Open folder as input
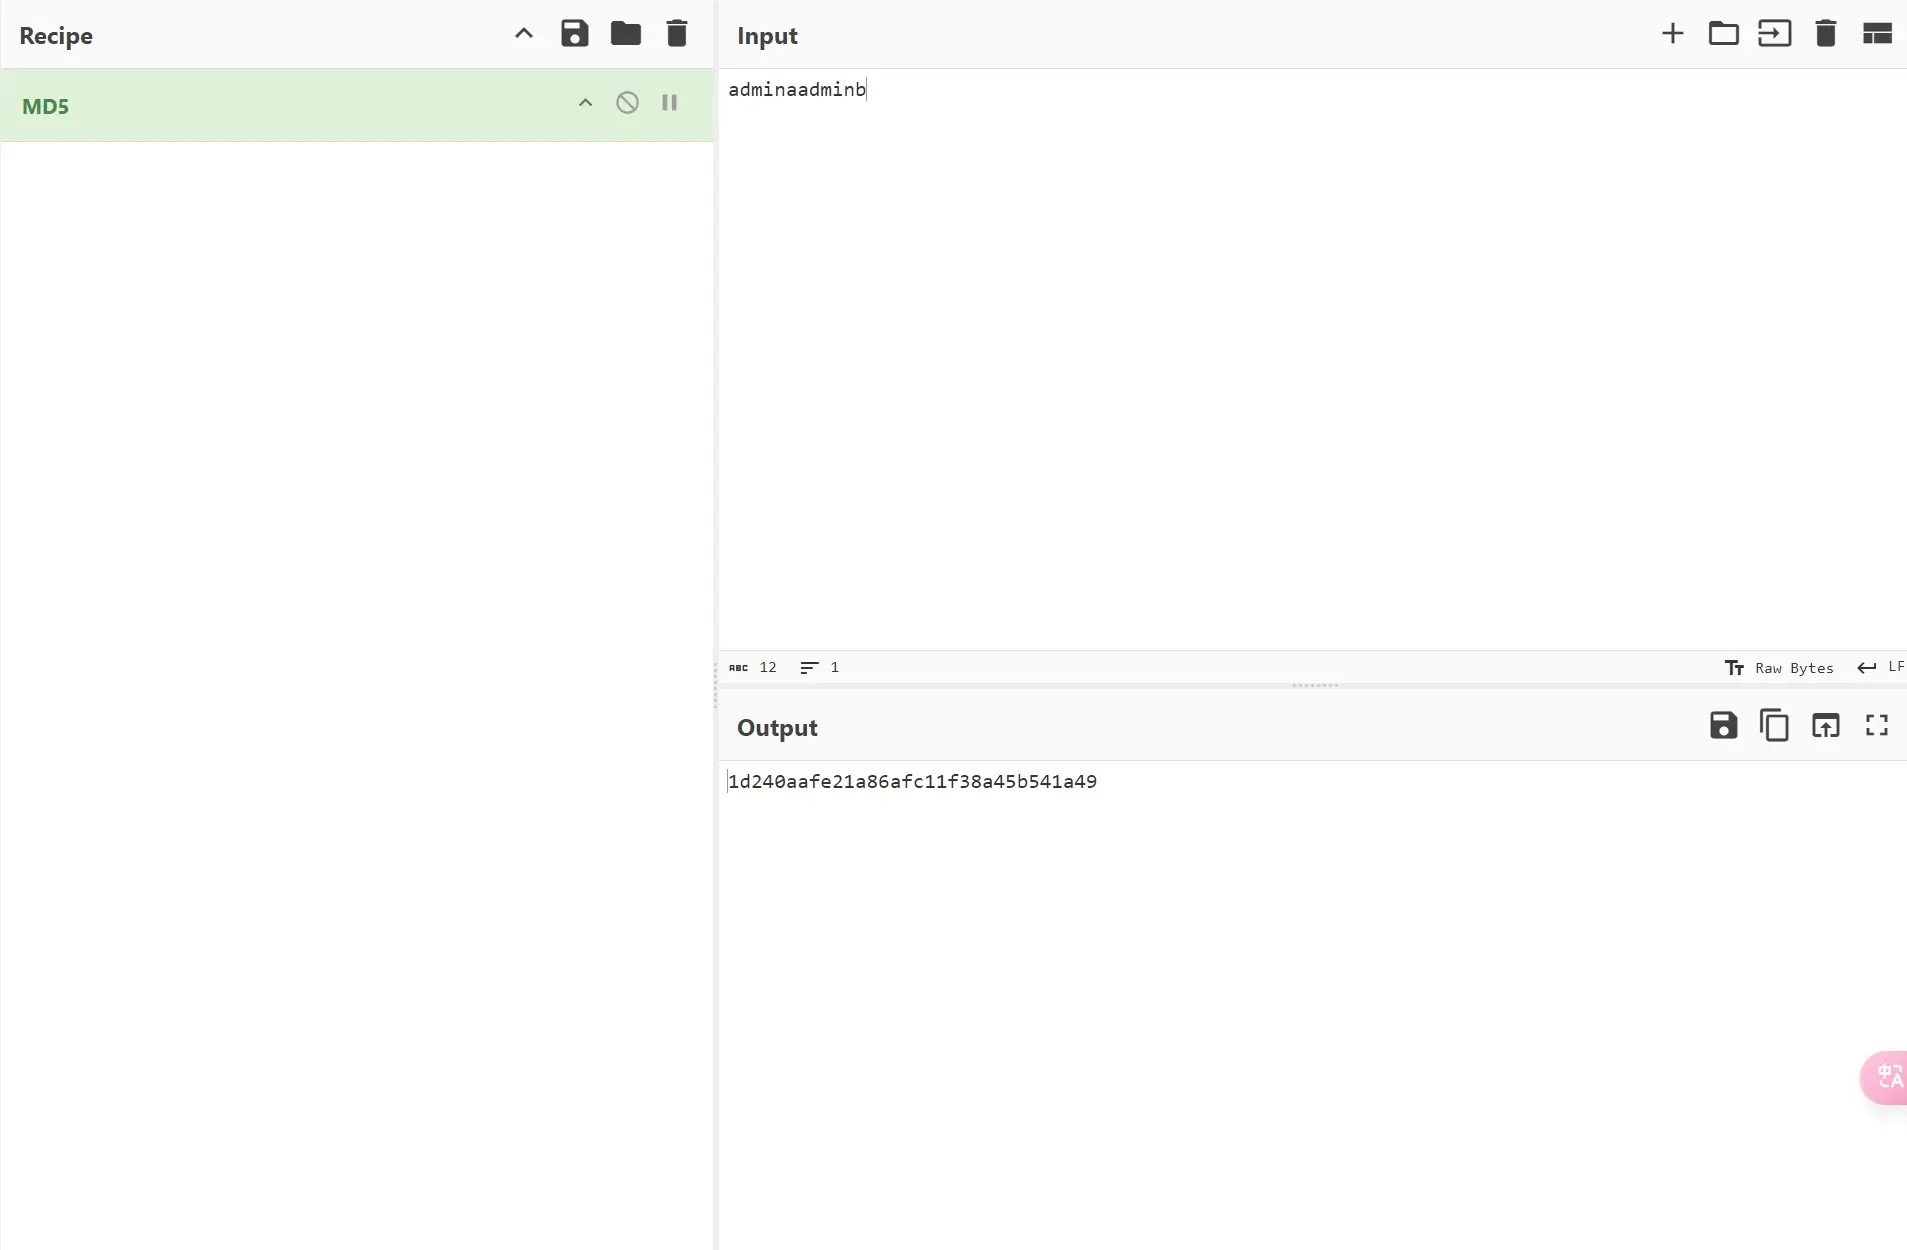1907x1250 pixels. pos(1723,34)
